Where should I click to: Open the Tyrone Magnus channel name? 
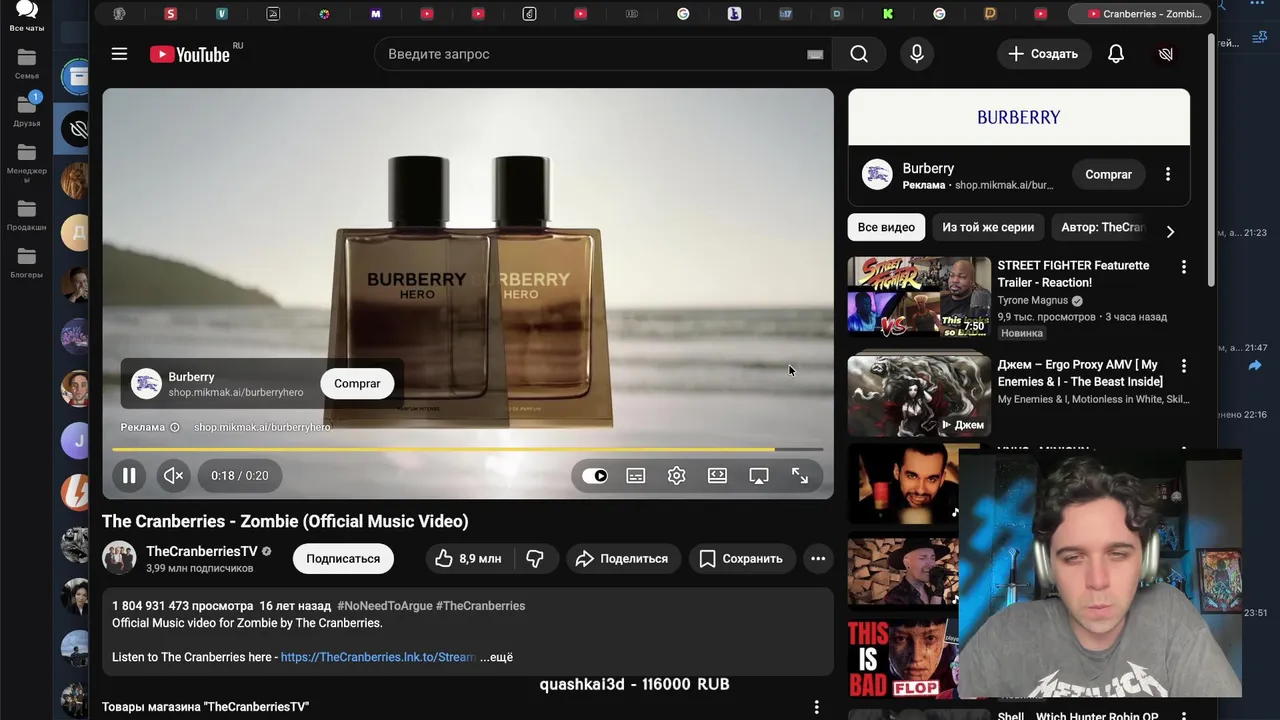(1033, 300)
